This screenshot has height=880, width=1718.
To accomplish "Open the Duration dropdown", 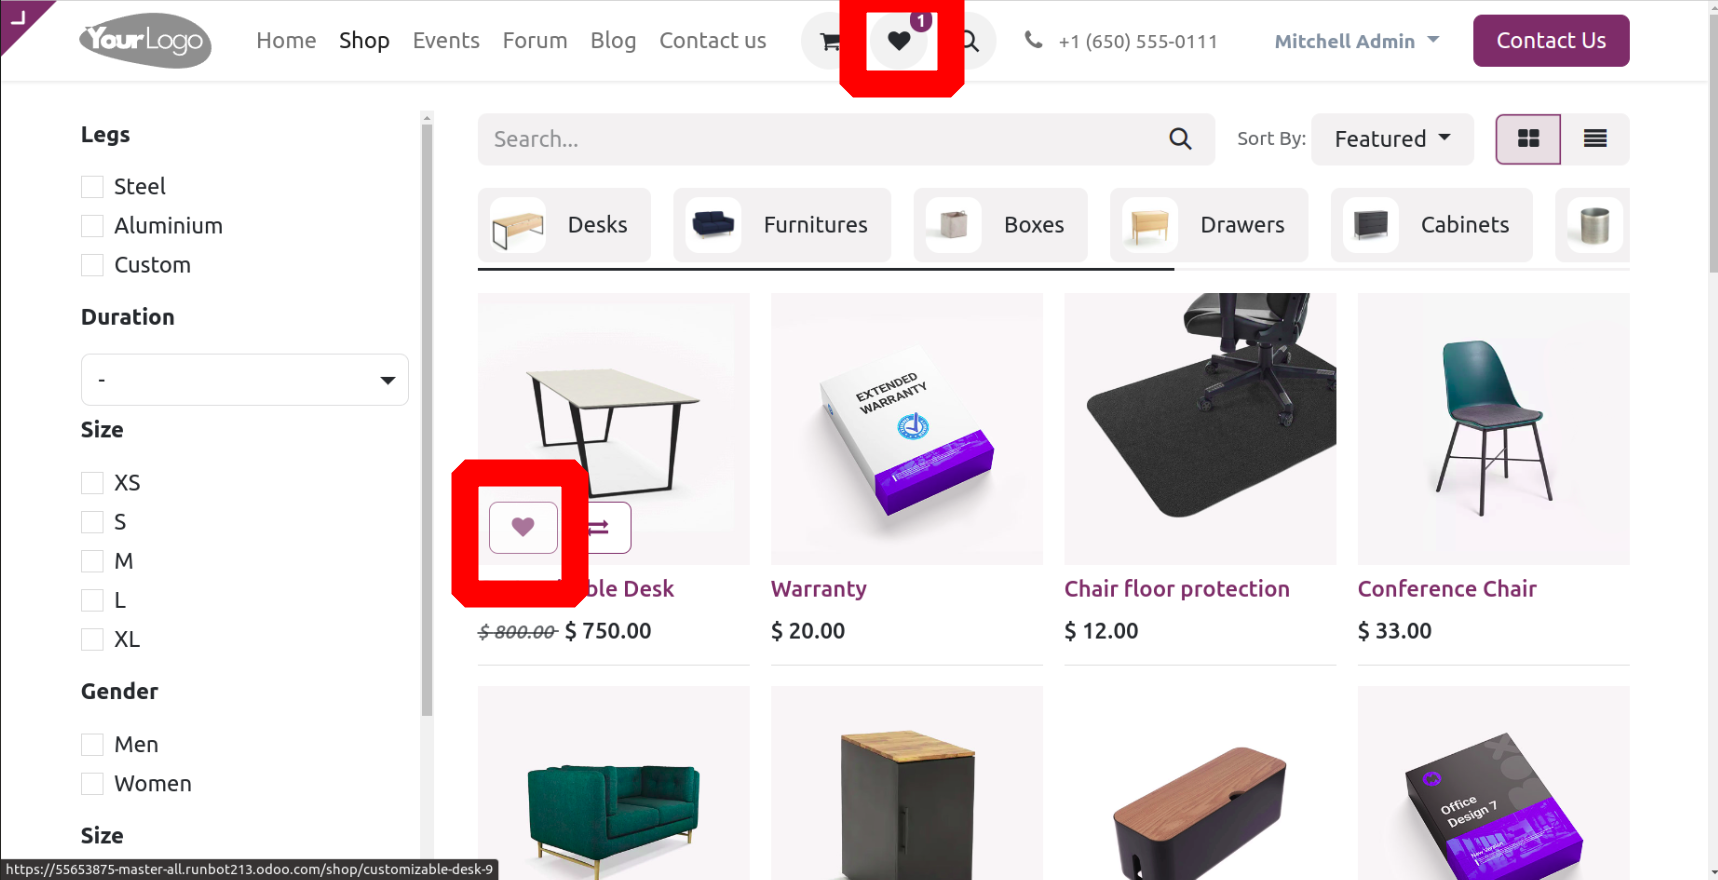I will tap(245, 380).
